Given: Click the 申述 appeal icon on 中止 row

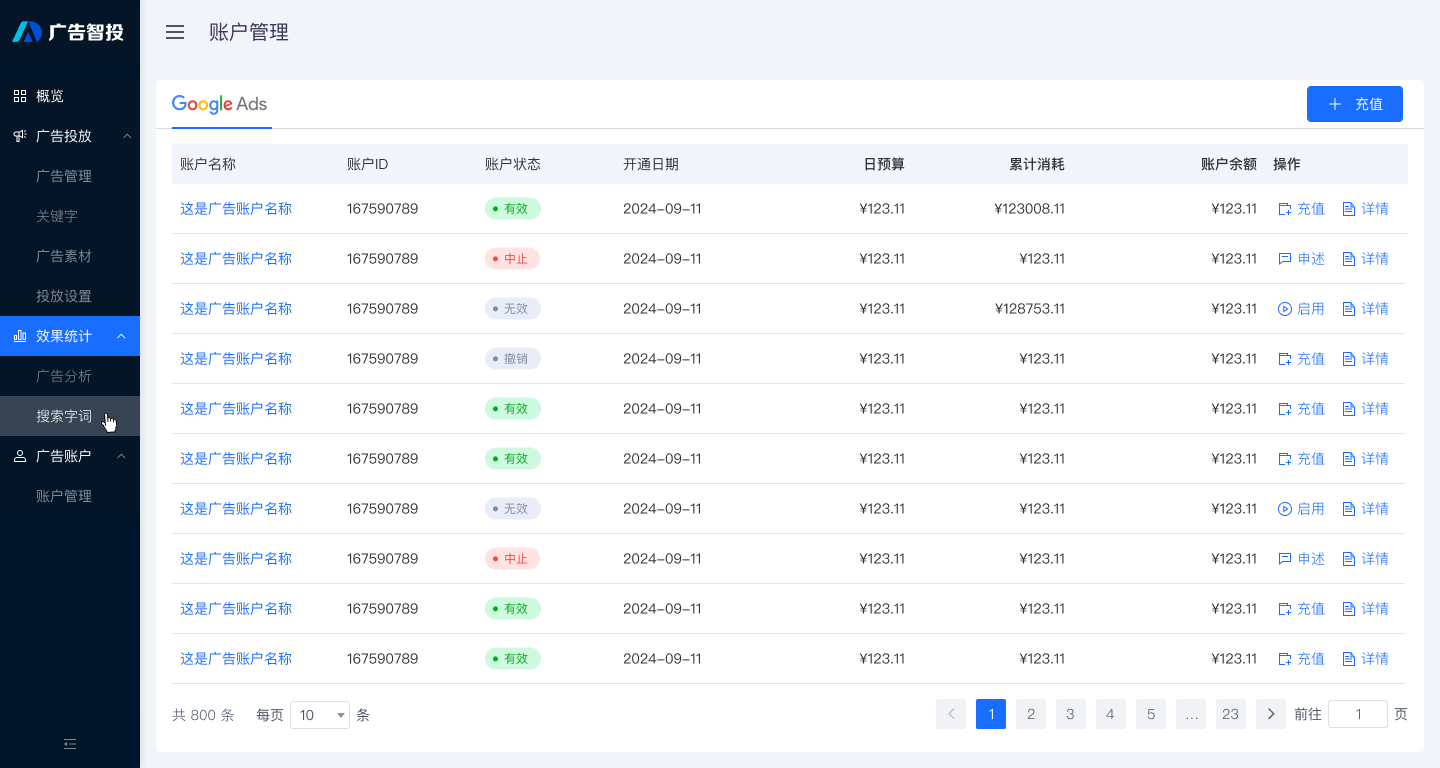Looking at the screenshot, I should click(x=1285, y=258).
